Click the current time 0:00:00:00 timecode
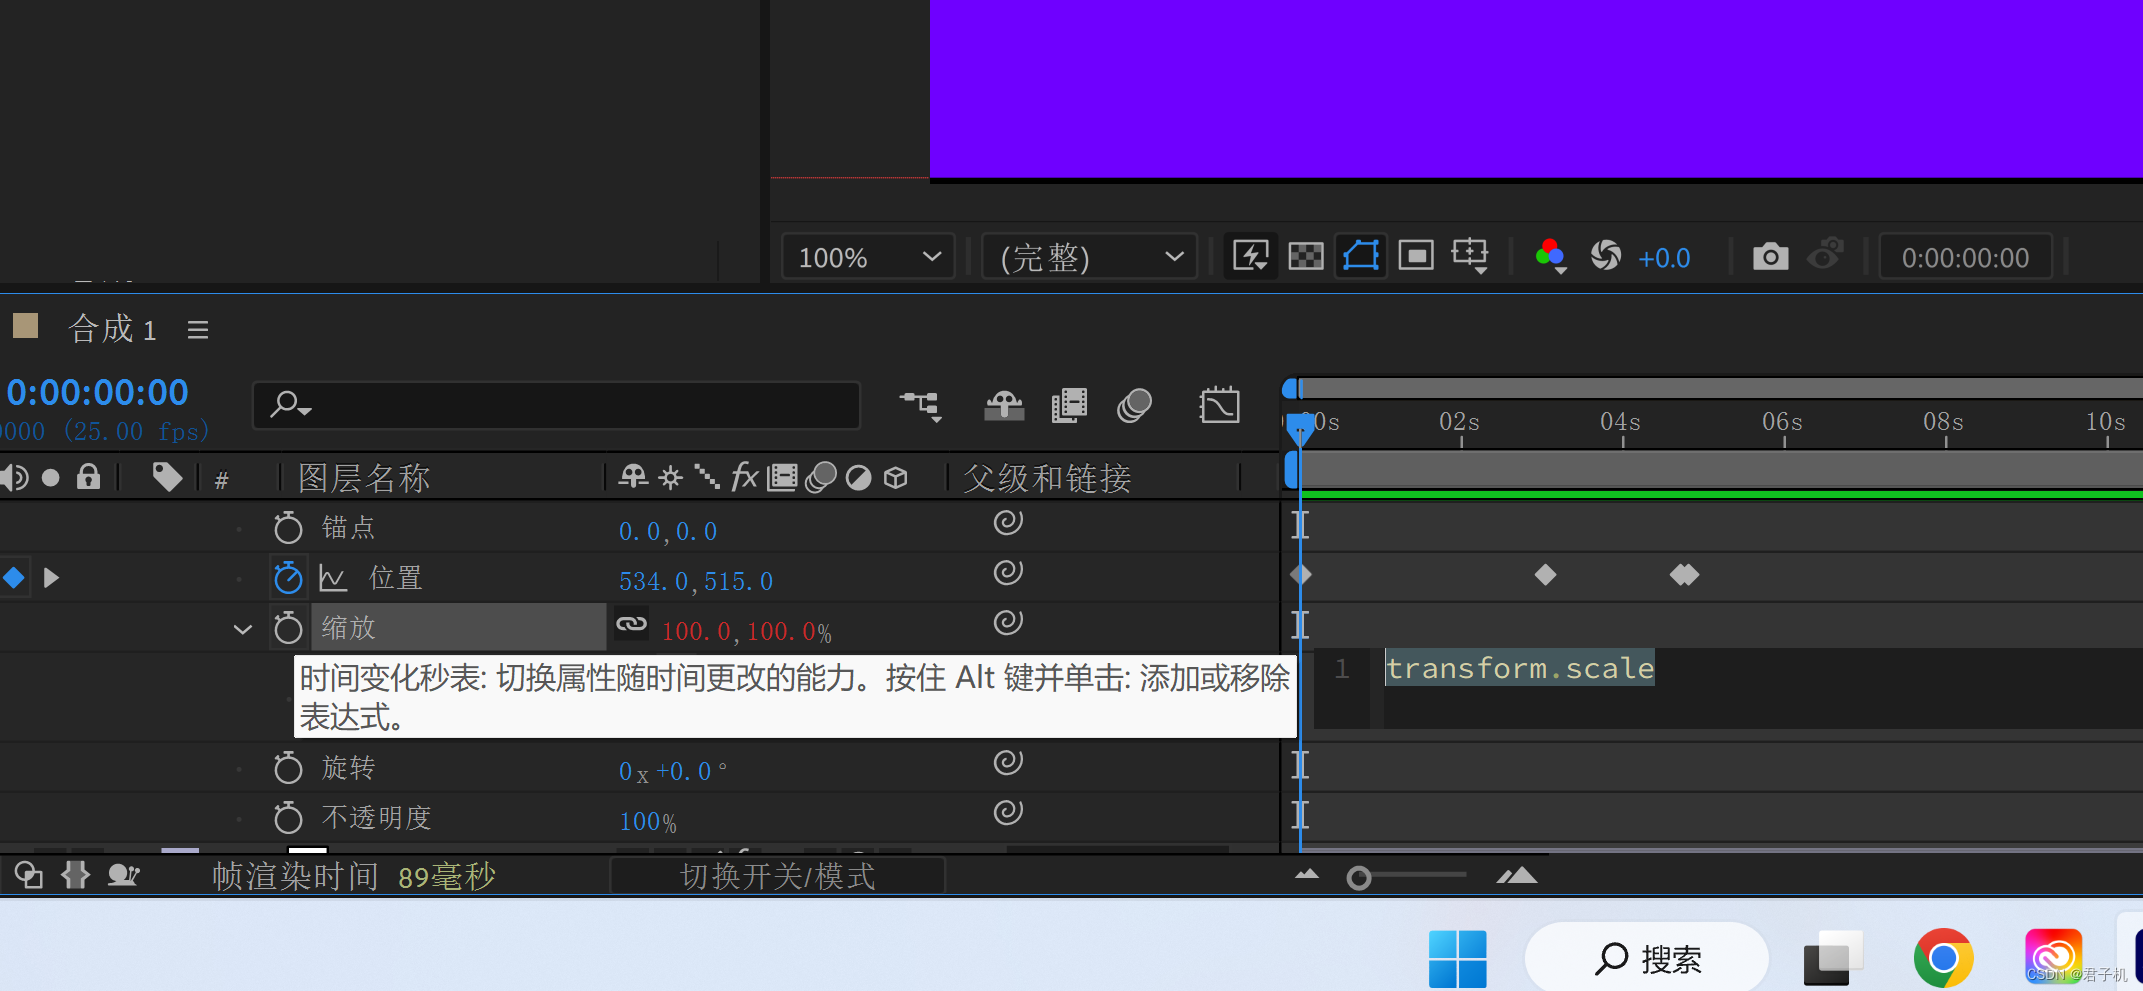The height and width of the screenshot is (991, 2143). [x=97, y=393]
